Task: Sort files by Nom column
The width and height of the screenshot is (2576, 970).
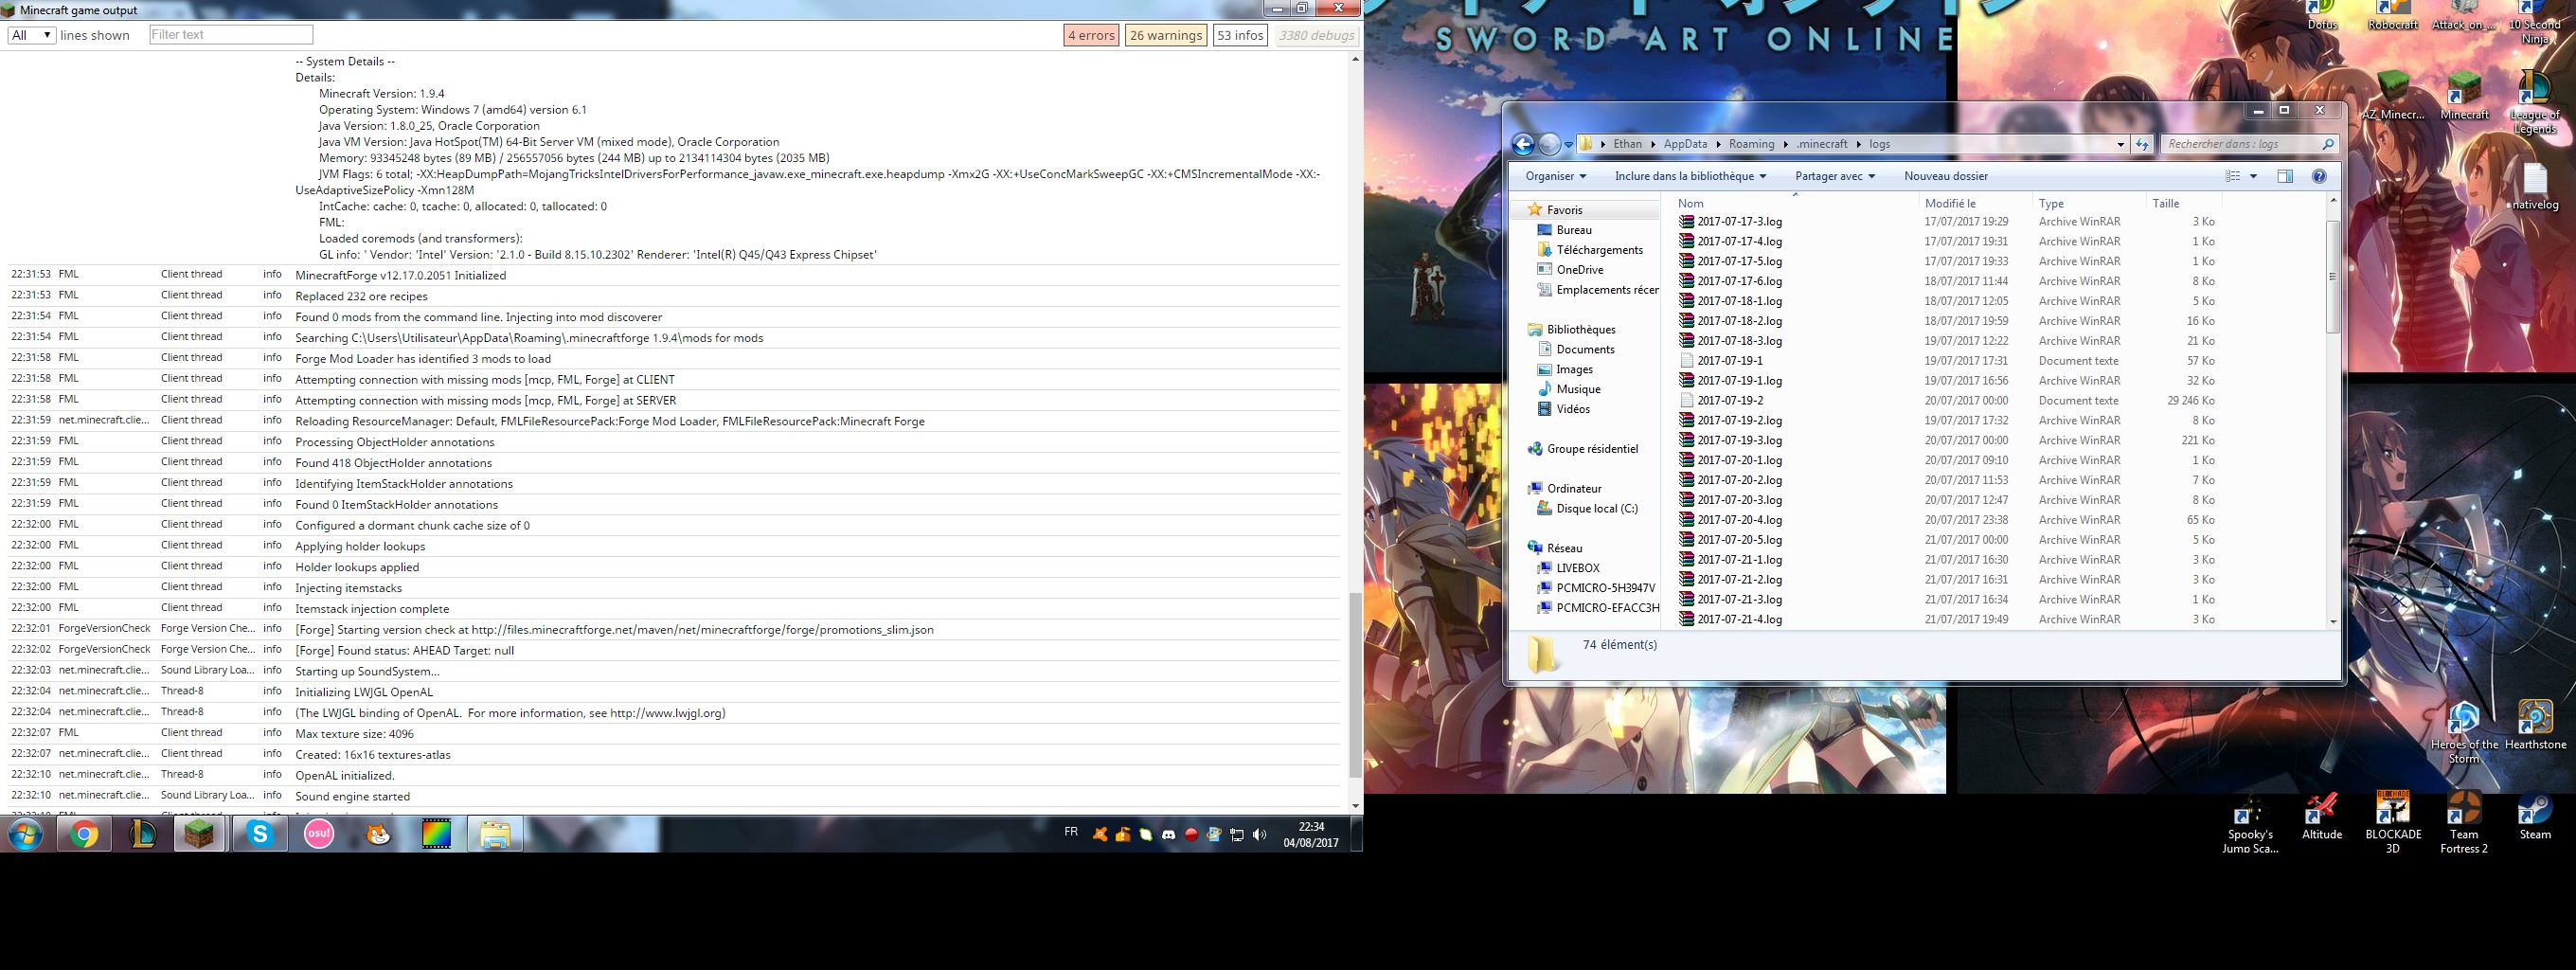Action: pyautogui.click(x=1796, y=203)
